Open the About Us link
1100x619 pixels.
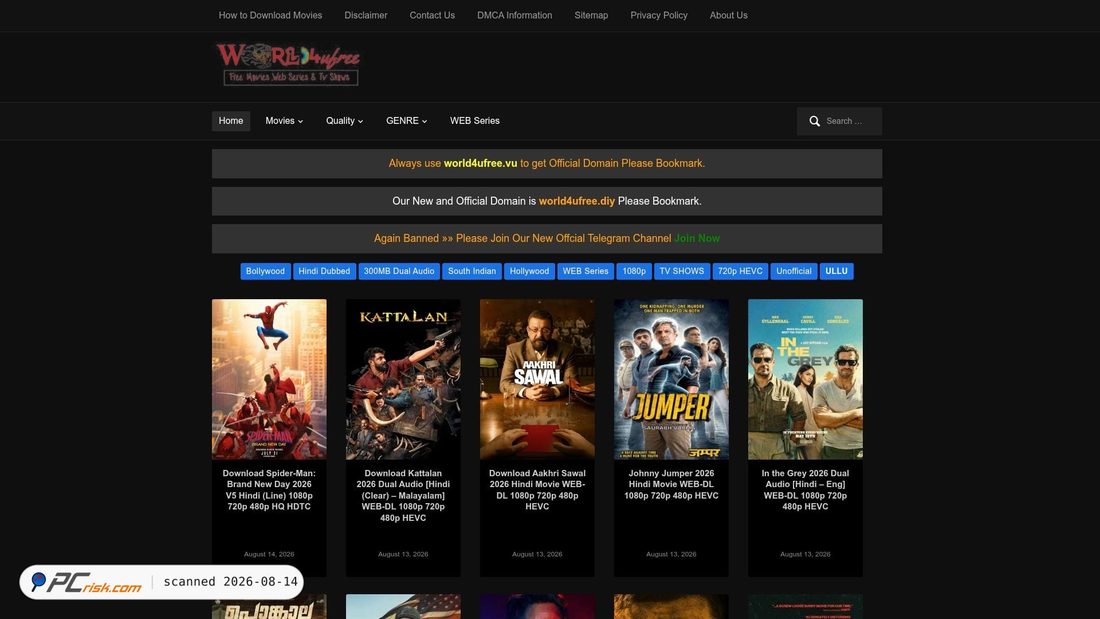[728, 15]
